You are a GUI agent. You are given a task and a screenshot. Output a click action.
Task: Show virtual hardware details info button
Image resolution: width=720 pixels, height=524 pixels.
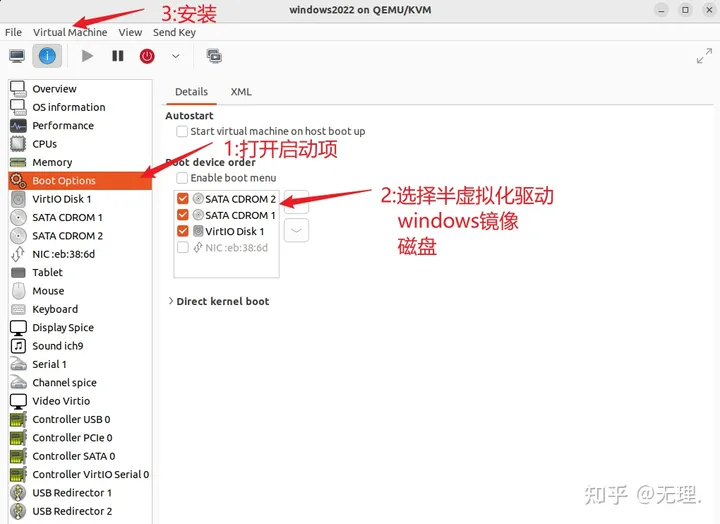(47, 56)
